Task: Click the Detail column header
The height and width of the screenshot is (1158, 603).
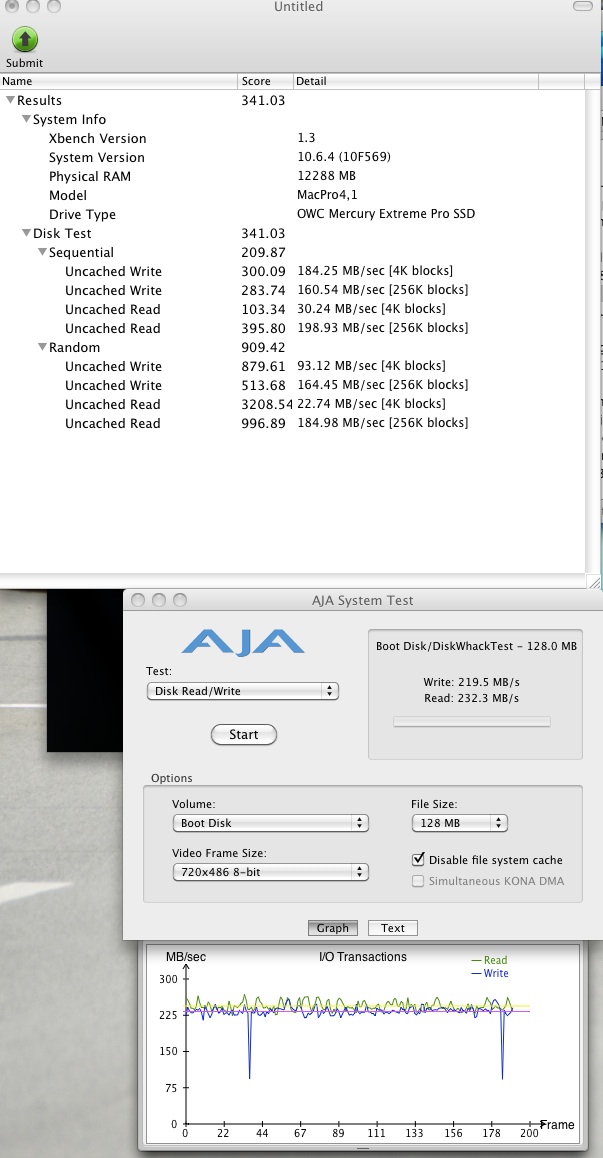Action: coord(416,81)
